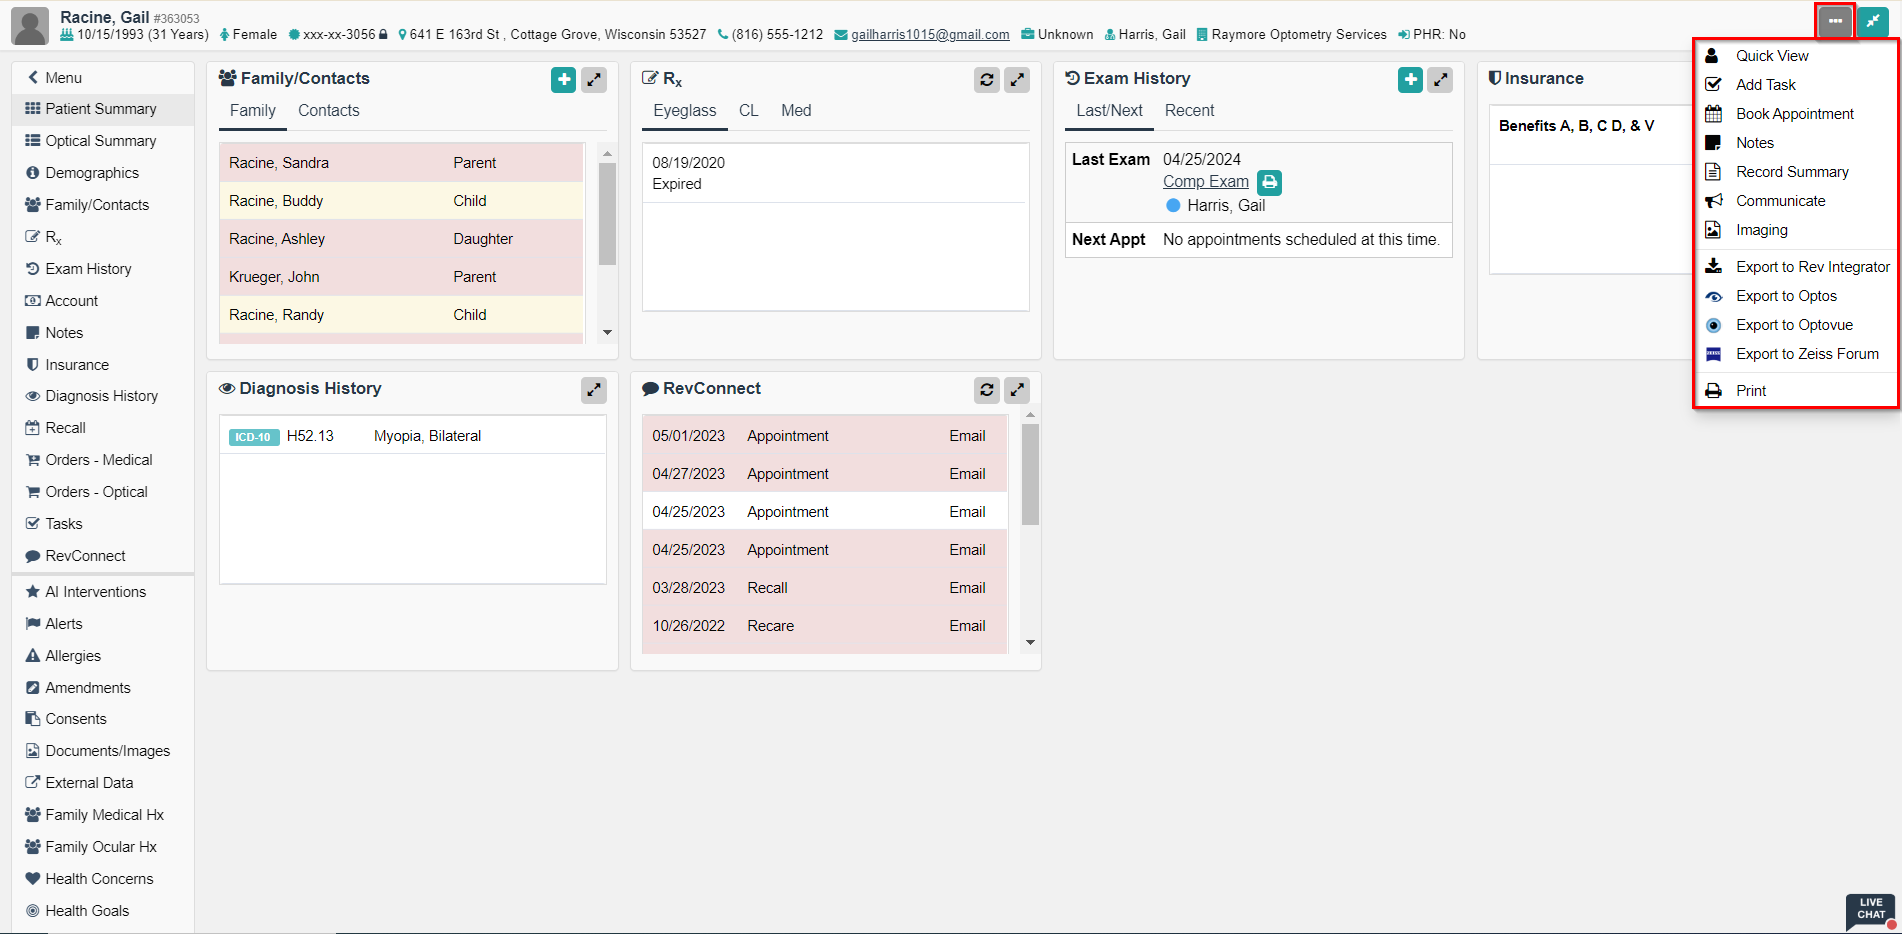Select the CL tab in Rx
This screenshot has width=1902, height=934.
pos(748,111)
